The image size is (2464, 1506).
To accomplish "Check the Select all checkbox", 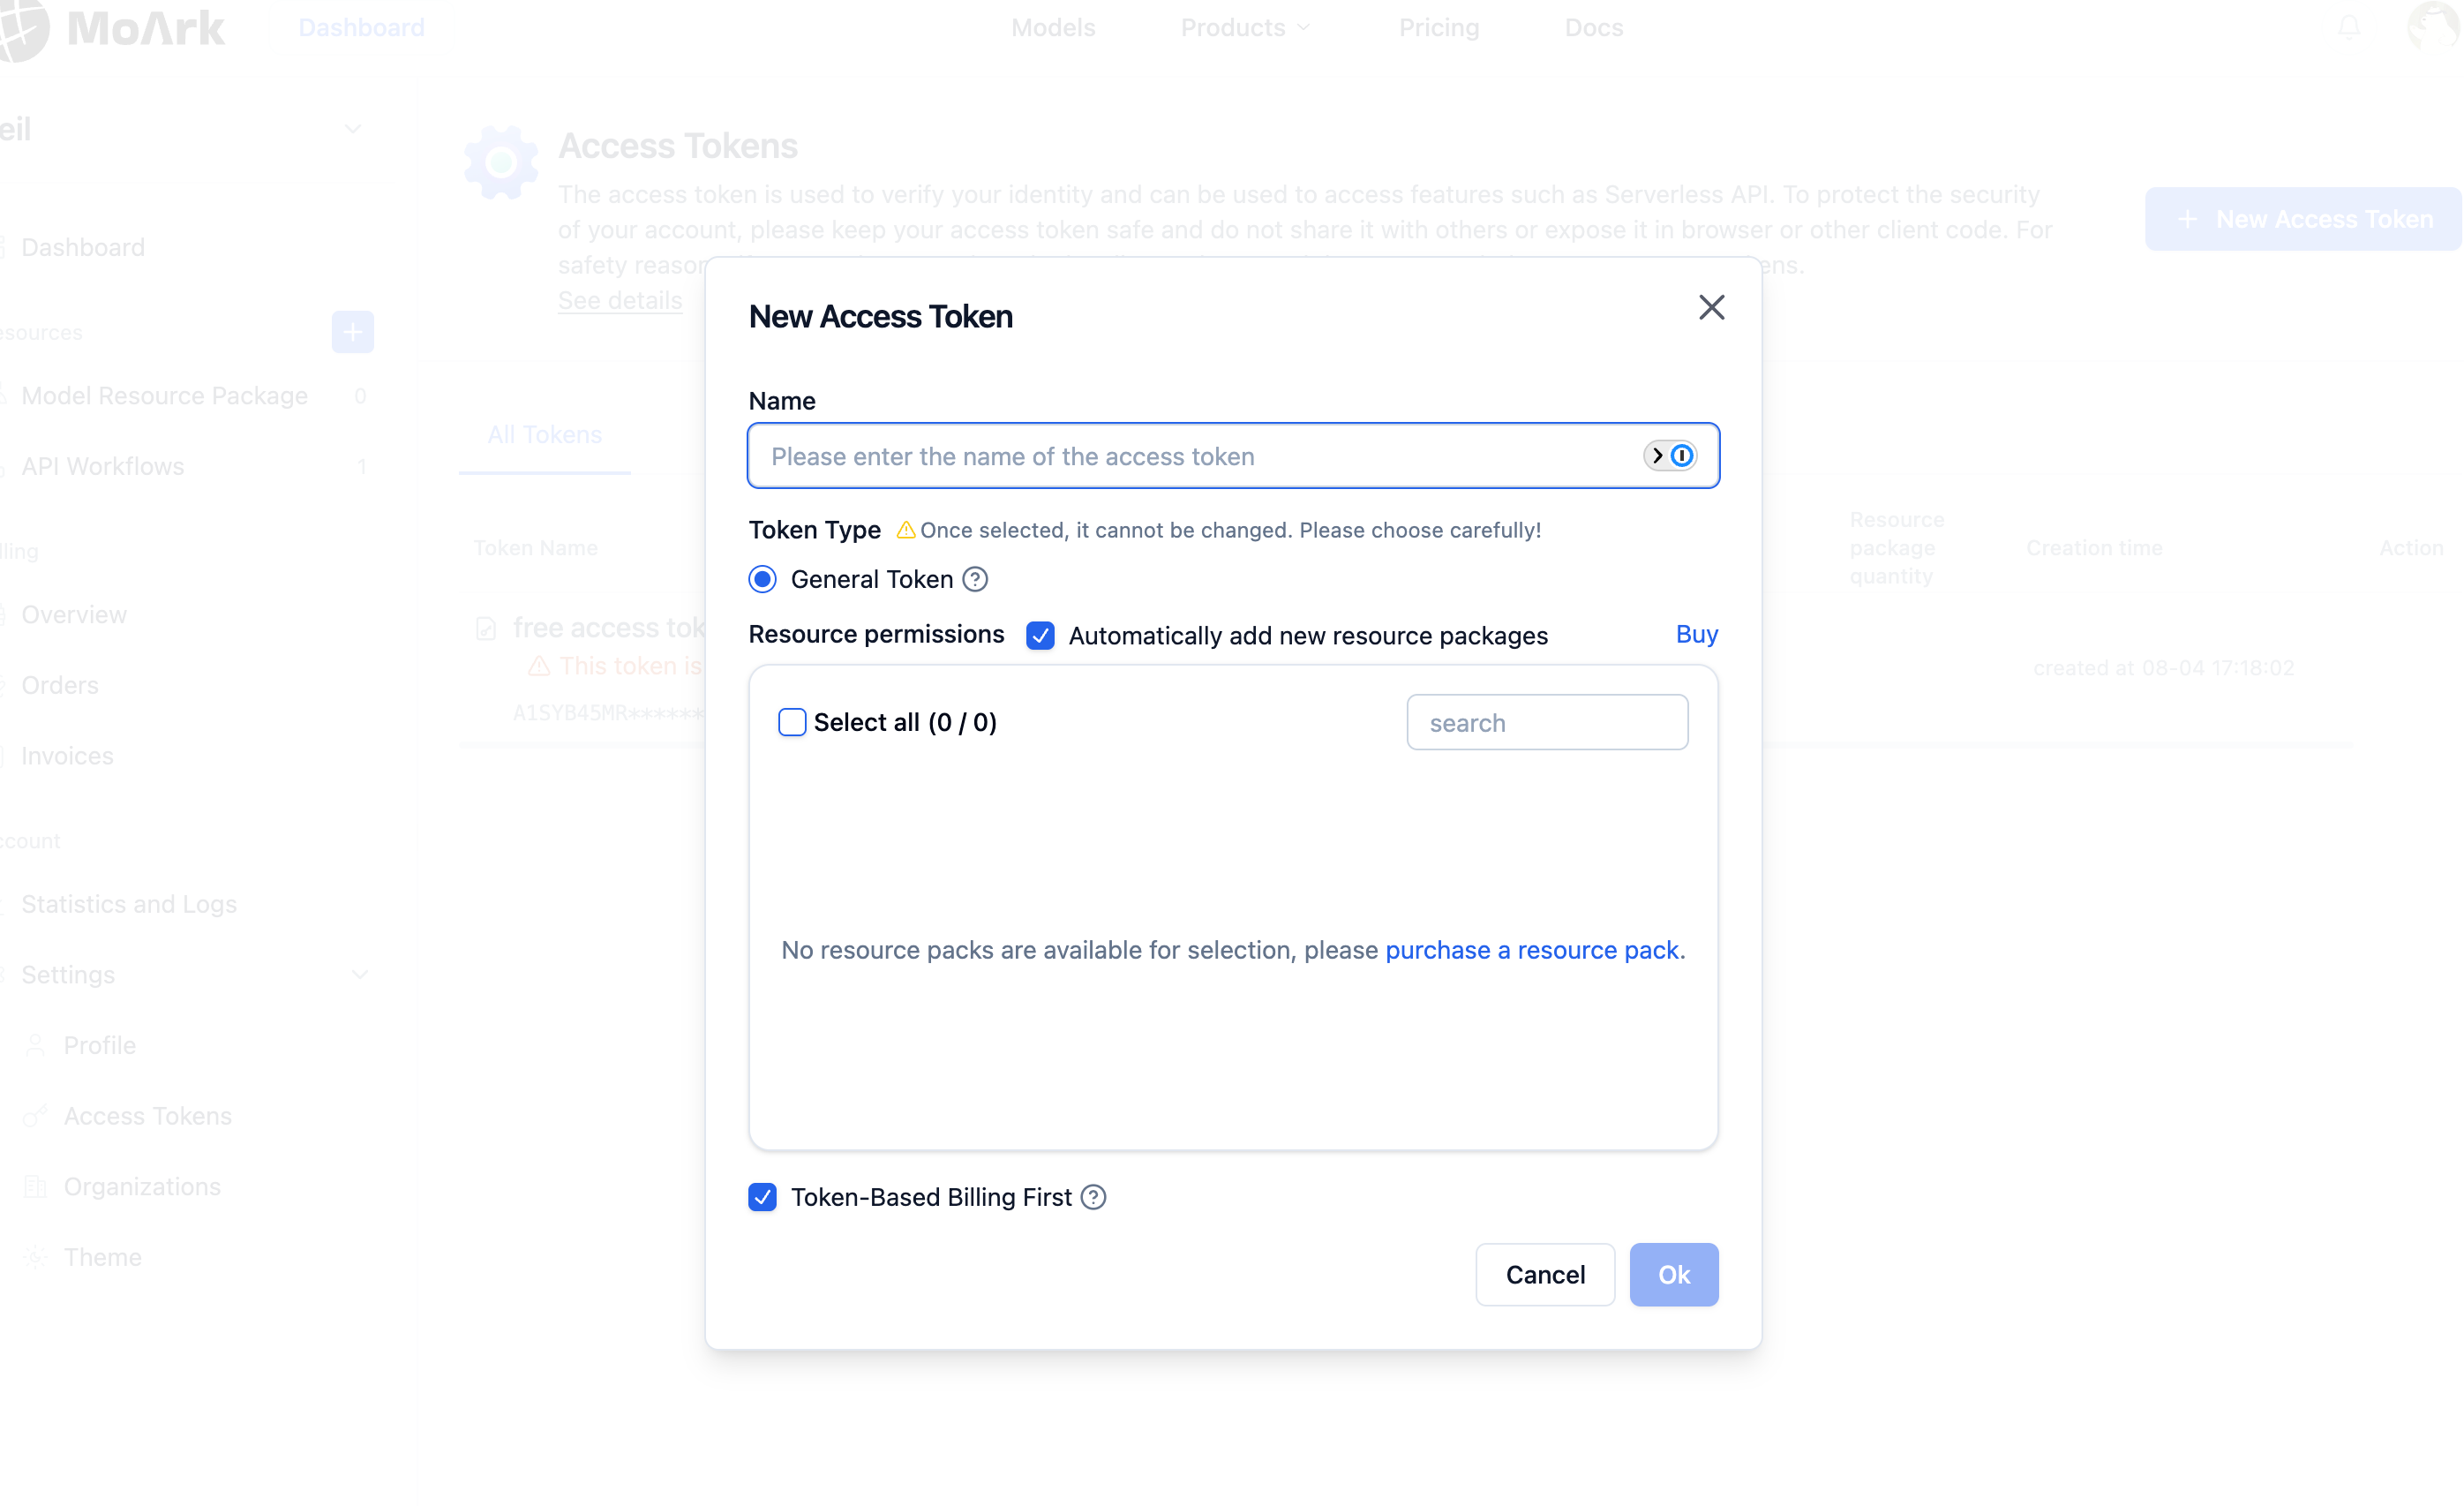I will point(792,722).
